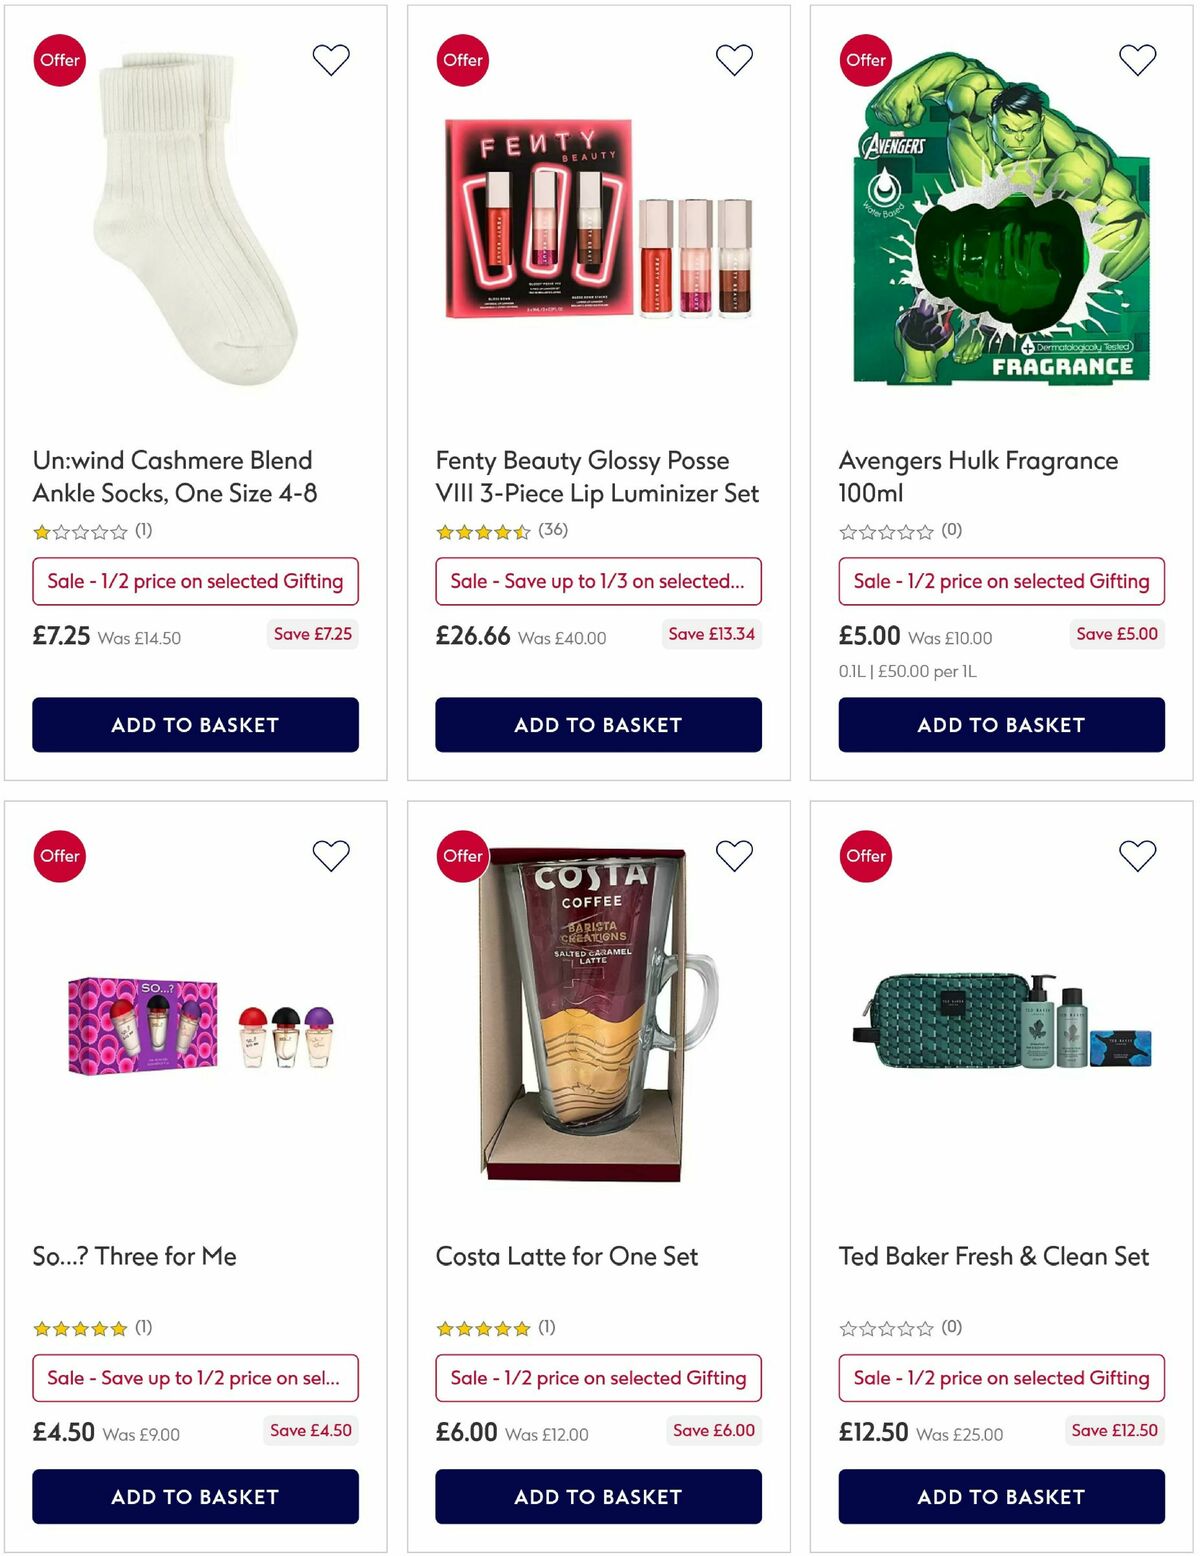
Task: Click the wishlist heart on the So...? Three for Me set
Action: click(331, 856)
